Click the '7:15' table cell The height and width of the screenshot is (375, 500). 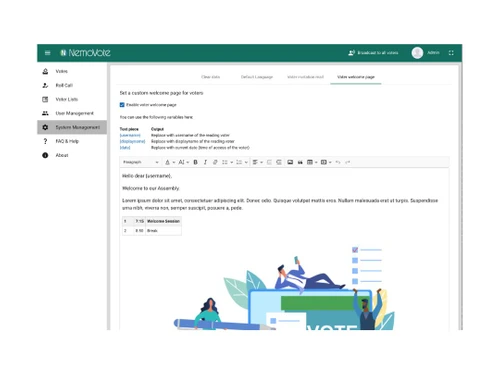(139, 221)
